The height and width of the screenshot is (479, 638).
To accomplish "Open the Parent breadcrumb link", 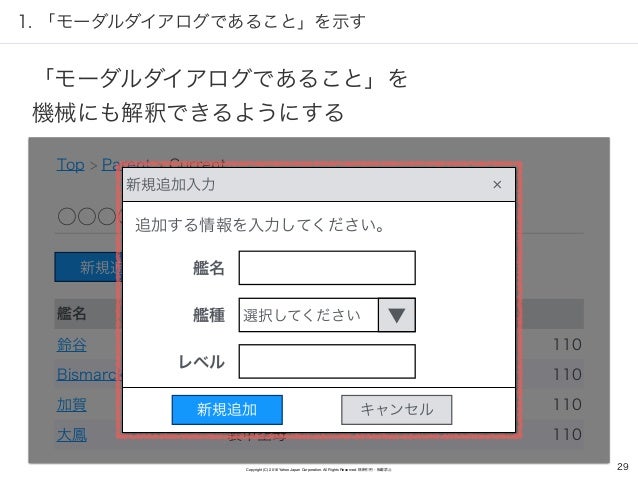I will 112,164.
